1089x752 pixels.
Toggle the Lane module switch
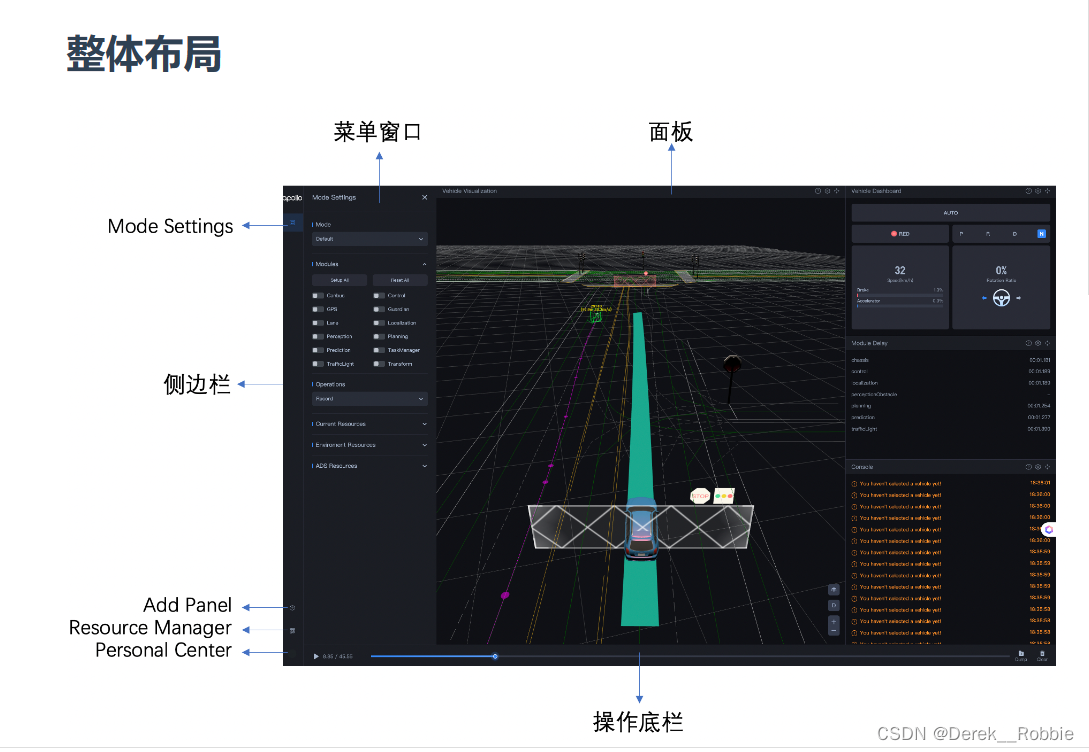tap(318, 323)
